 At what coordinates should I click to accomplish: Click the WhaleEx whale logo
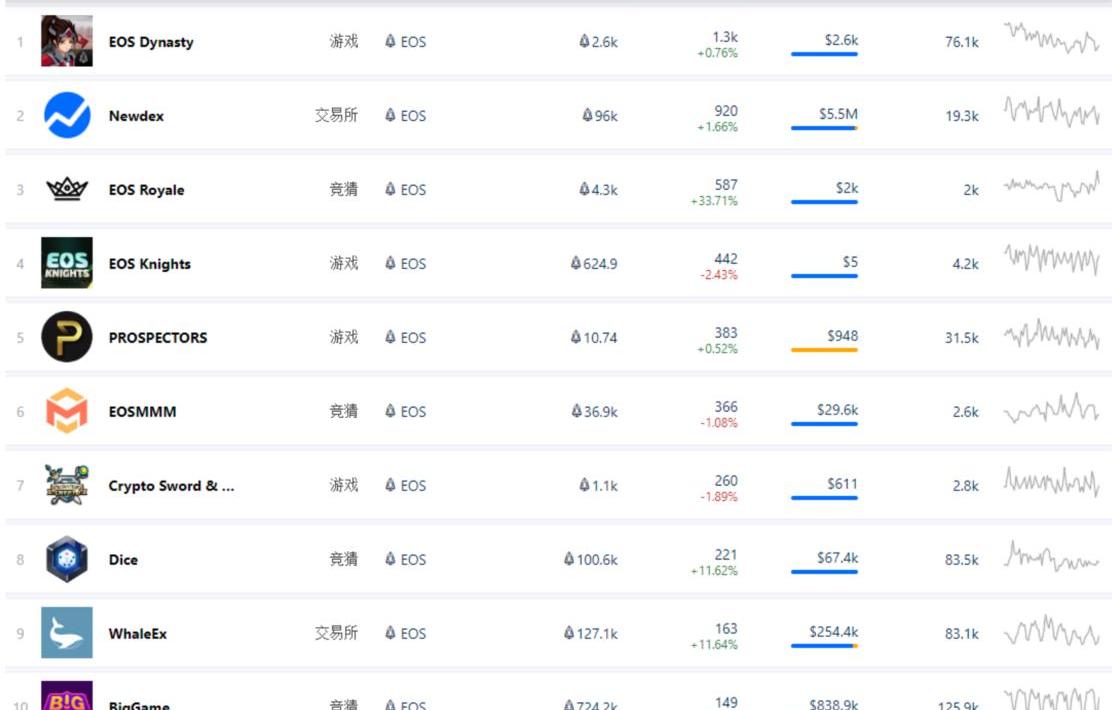tap(67, 633)
